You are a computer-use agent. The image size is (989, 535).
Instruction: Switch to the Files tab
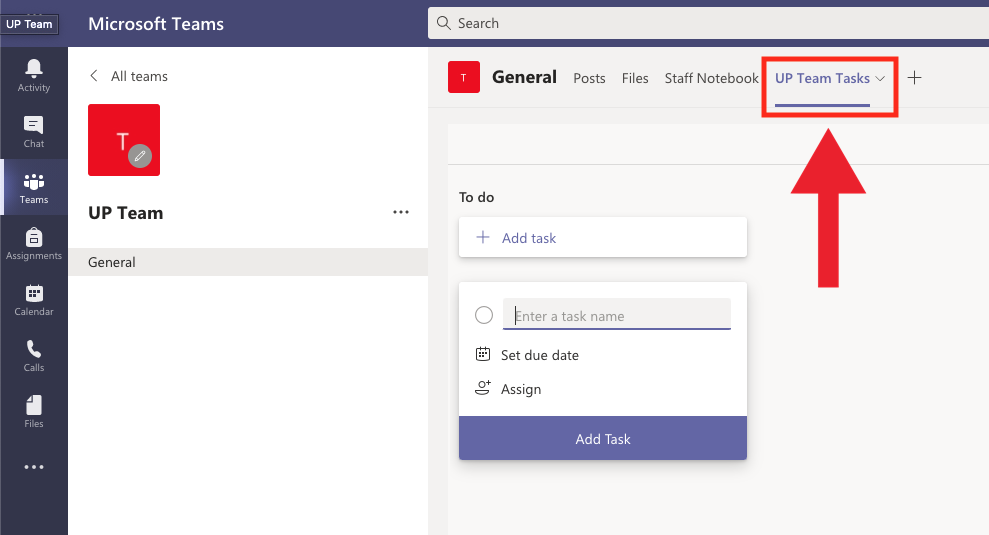(x=635, y=78)
